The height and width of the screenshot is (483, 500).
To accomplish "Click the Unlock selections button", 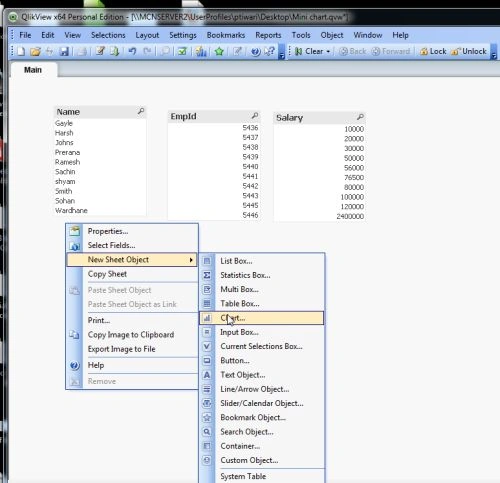I will (469, 51).
